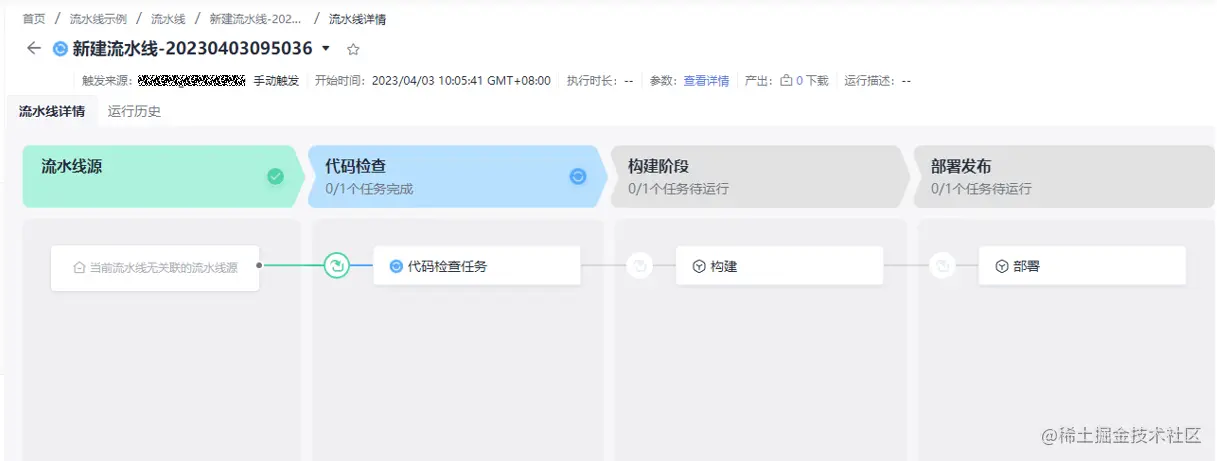1217x461 pixels.
Task: Click the running spinner icon on 代码检查 stage
Action: 578,177
